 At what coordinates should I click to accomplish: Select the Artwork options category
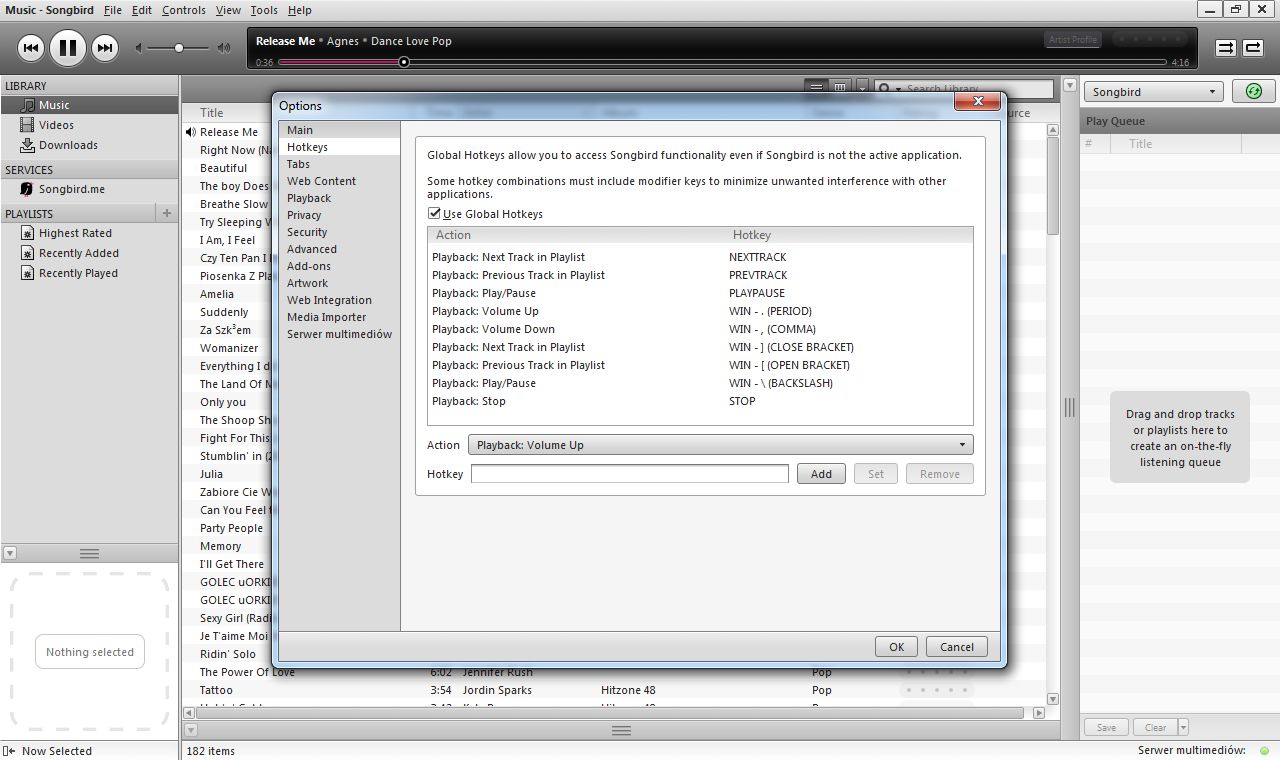tap(339, 283)
